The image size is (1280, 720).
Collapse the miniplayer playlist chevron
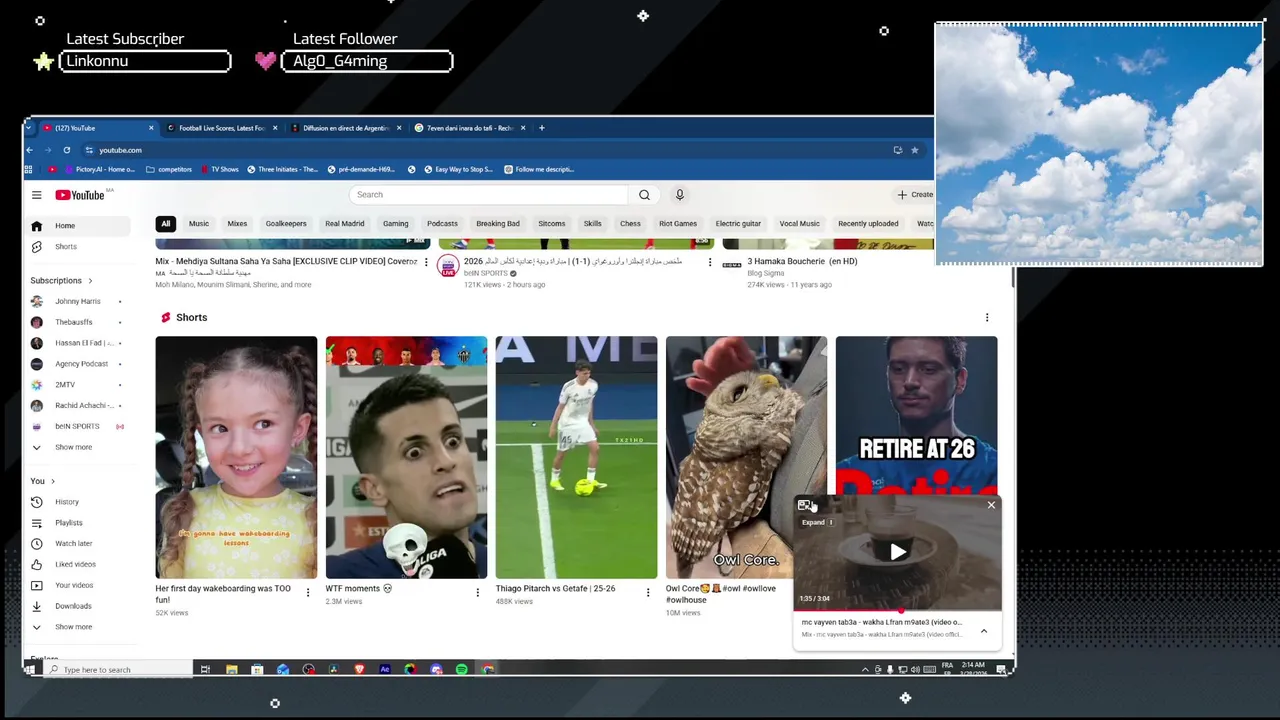(984, 631)
